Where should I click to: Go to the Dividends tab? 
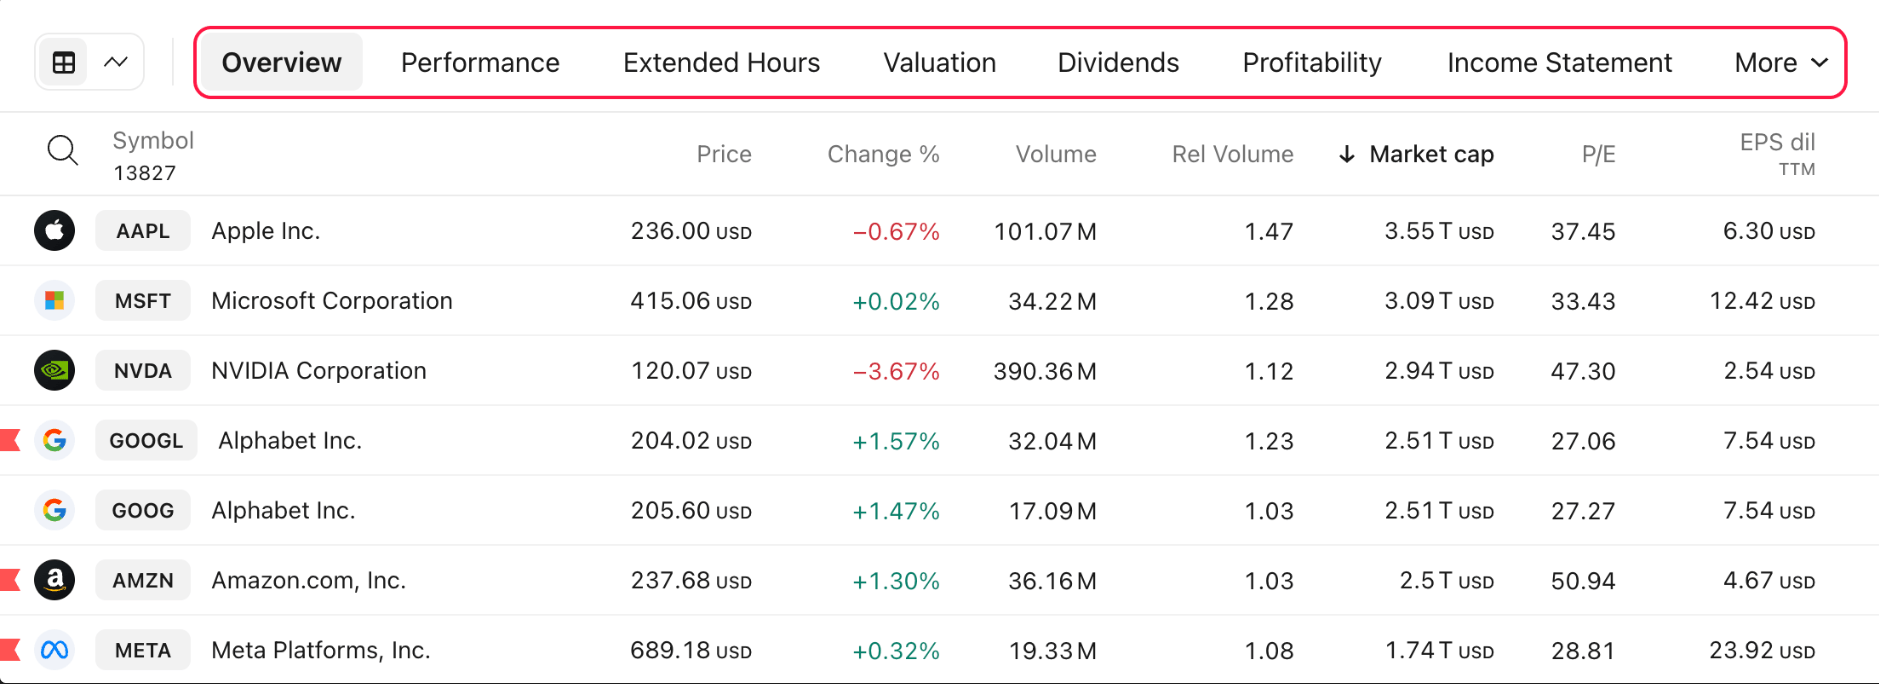coord(1118,63)
